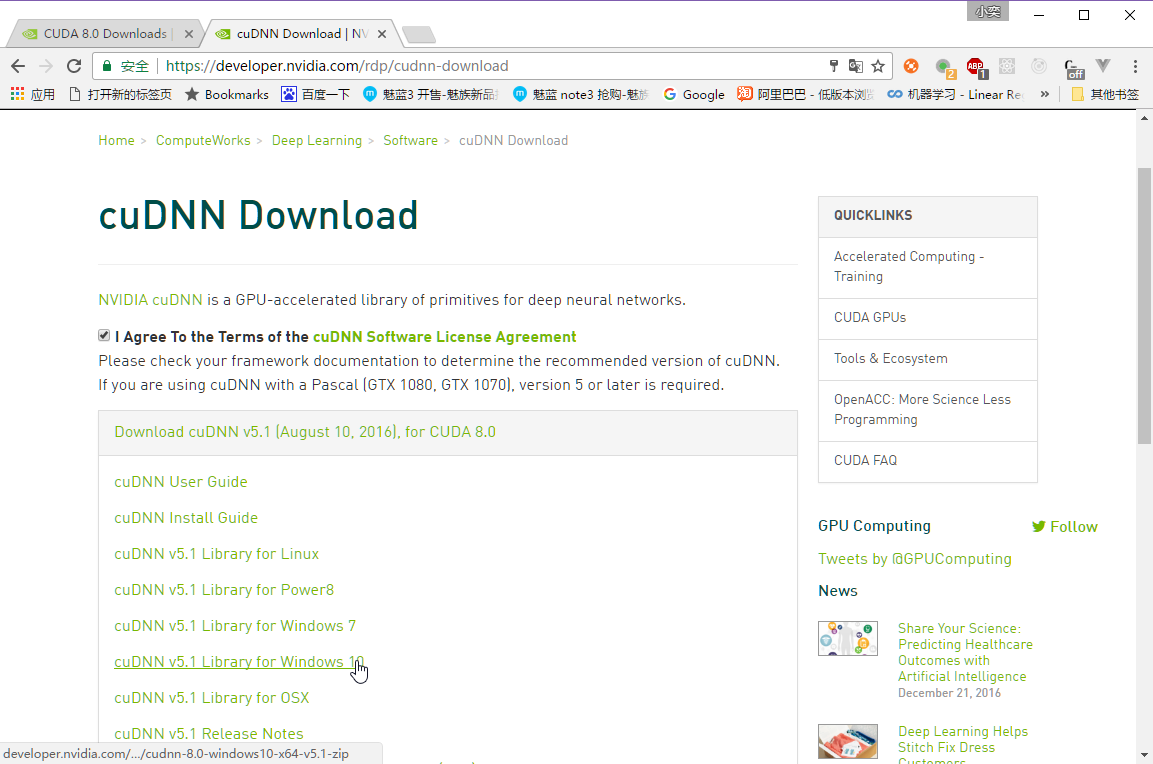Viewport: 1153px width, 764px height.
Task: Open the cuDNN Install Guide
Action: point(185,518)
